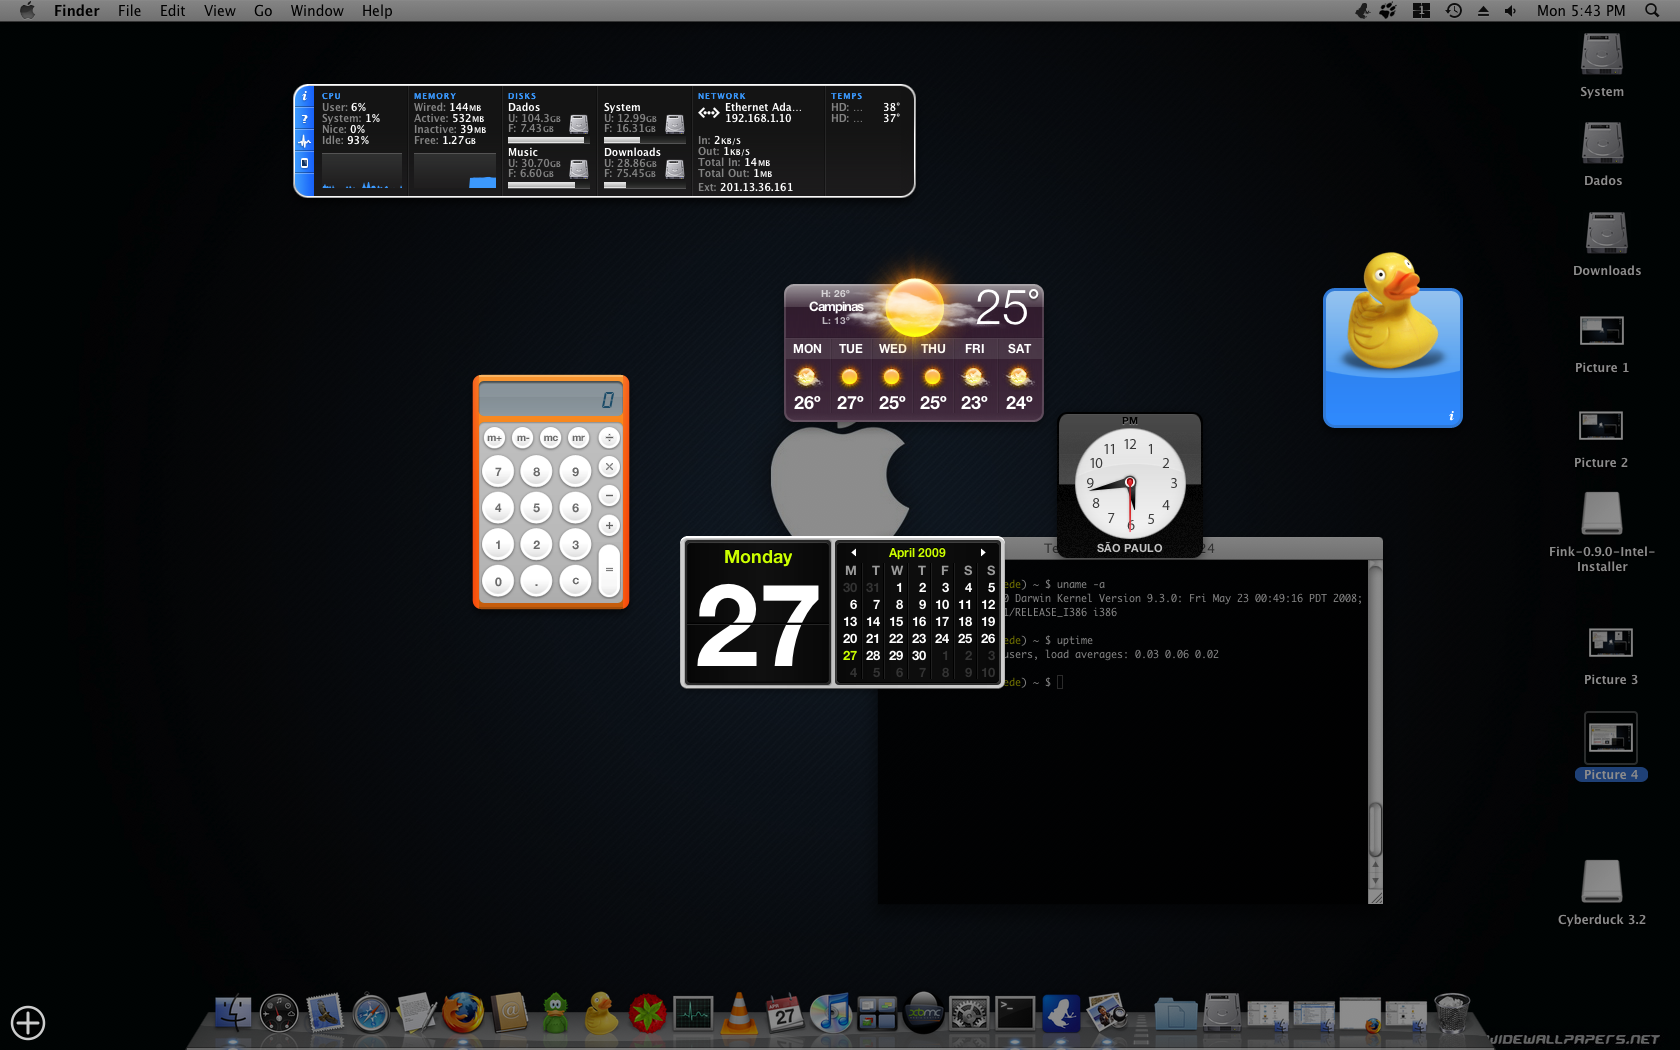Open Cyberduck yellow duck Dock icon
Image resolution: width=1680 pixels, height=1050 pixels.
coord(601,1013)
